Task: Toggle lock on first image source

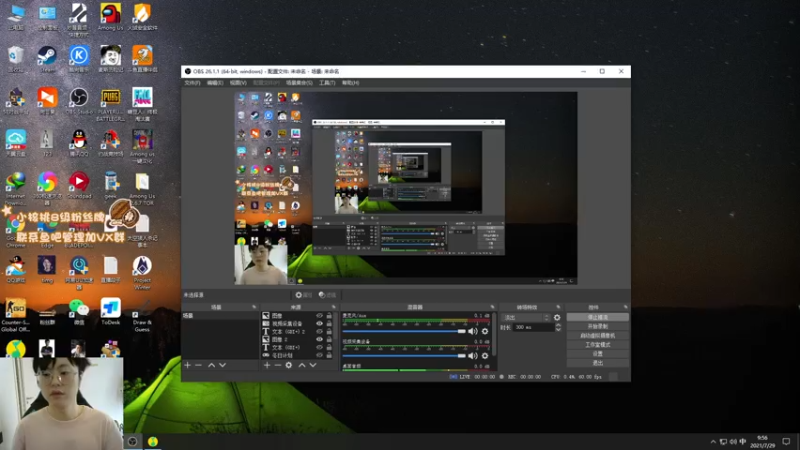Action: [329, 316]
